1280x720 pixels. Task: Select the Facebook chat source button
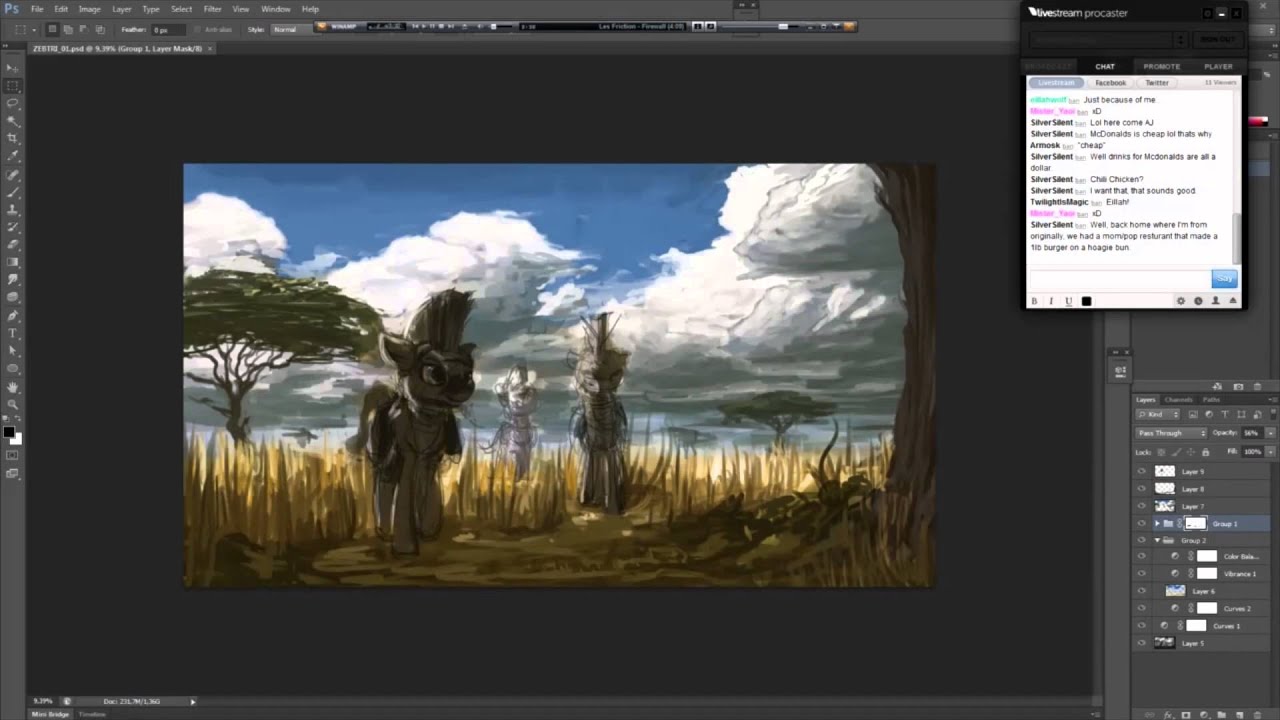tap(1110, 83)
